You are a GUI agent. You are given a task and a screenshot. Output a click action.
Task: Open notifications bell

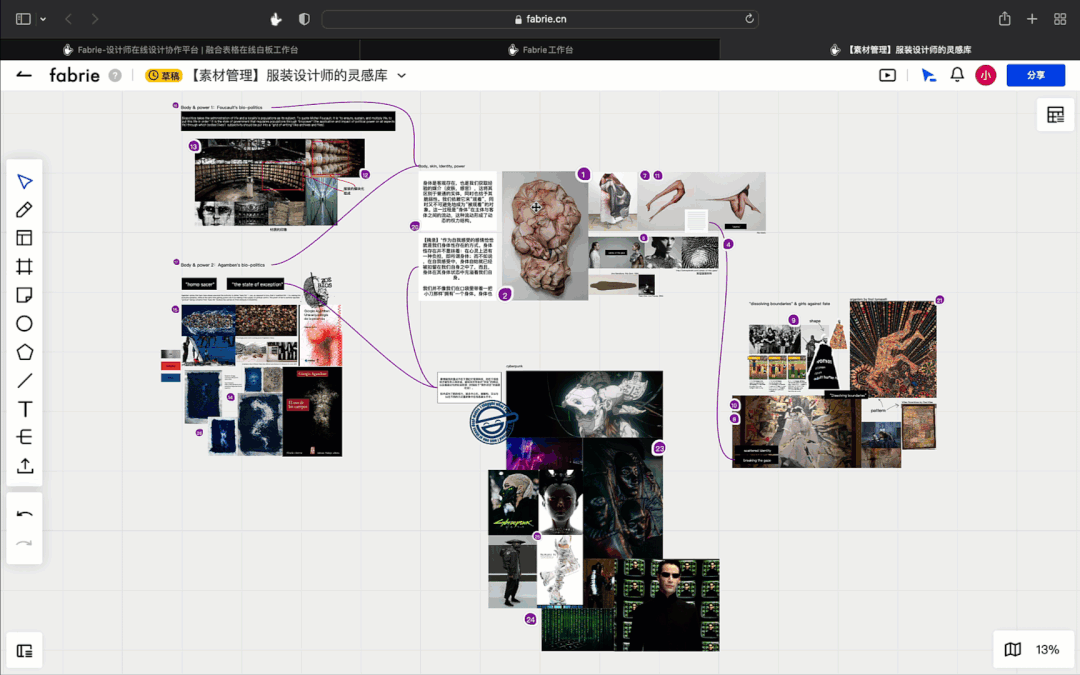pos(957,74)
